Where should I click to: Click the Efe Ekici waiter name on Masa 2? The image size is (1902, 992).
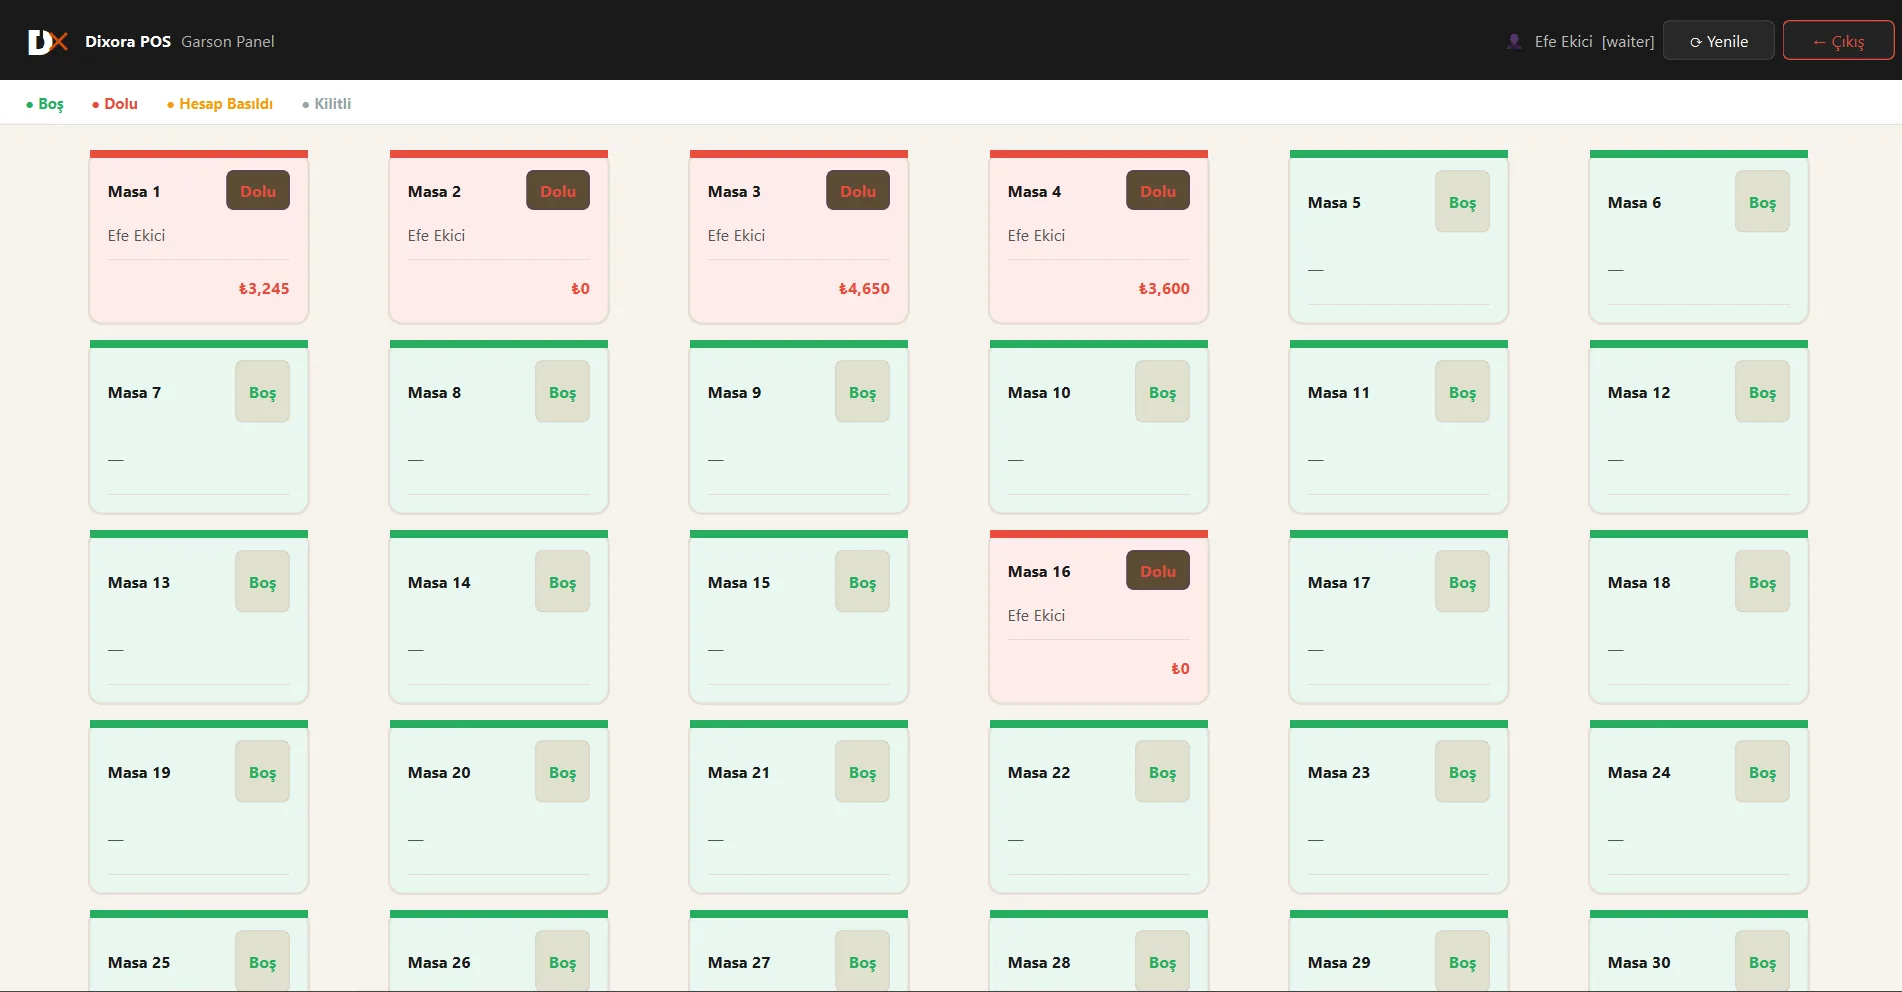[436, 236]
